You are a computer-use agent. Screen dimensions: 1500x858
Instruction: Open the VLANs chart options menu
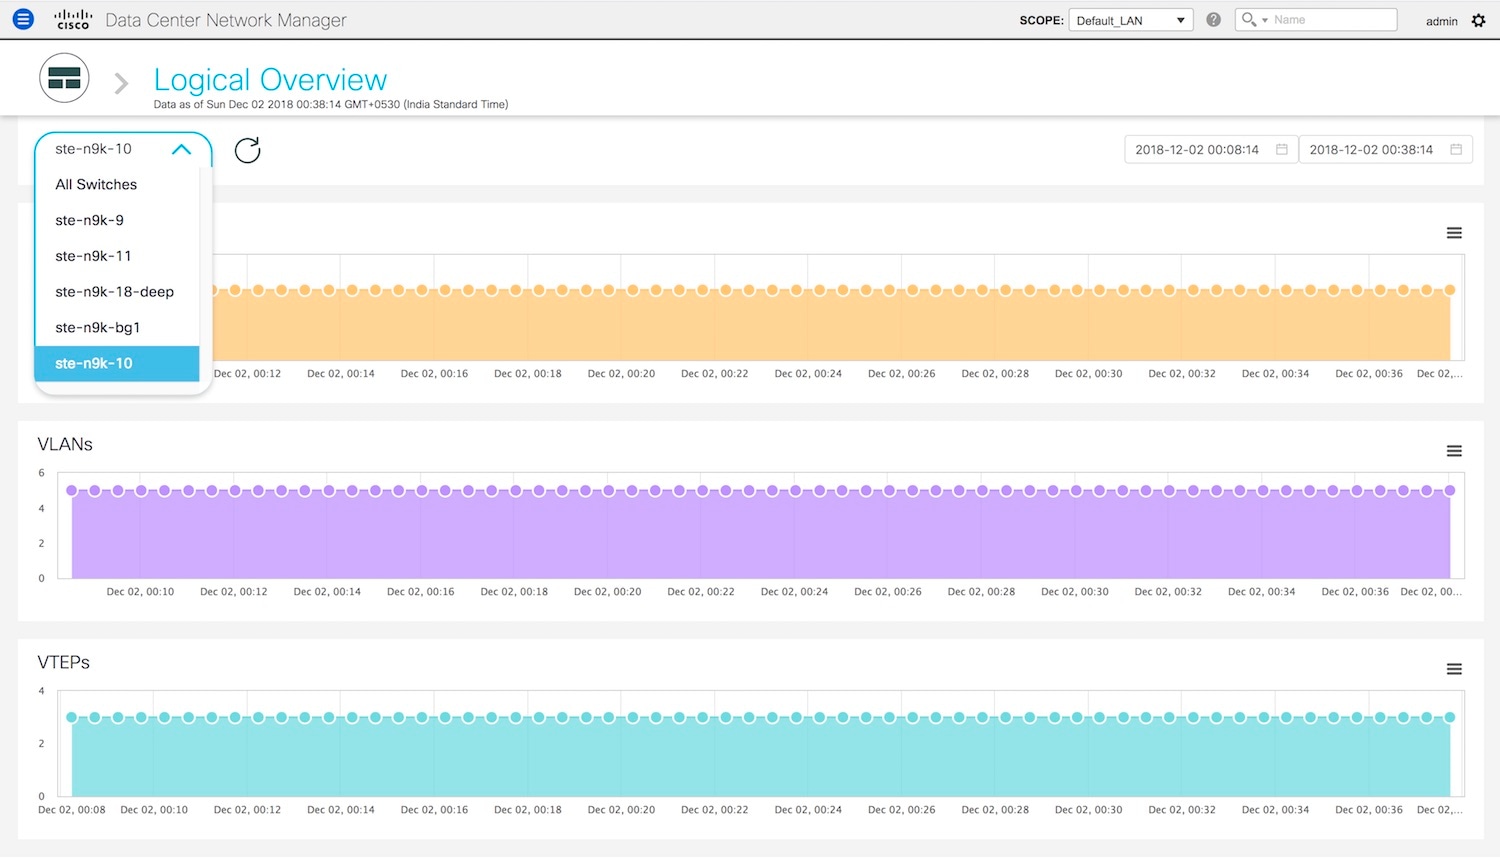coord(1454,451)
